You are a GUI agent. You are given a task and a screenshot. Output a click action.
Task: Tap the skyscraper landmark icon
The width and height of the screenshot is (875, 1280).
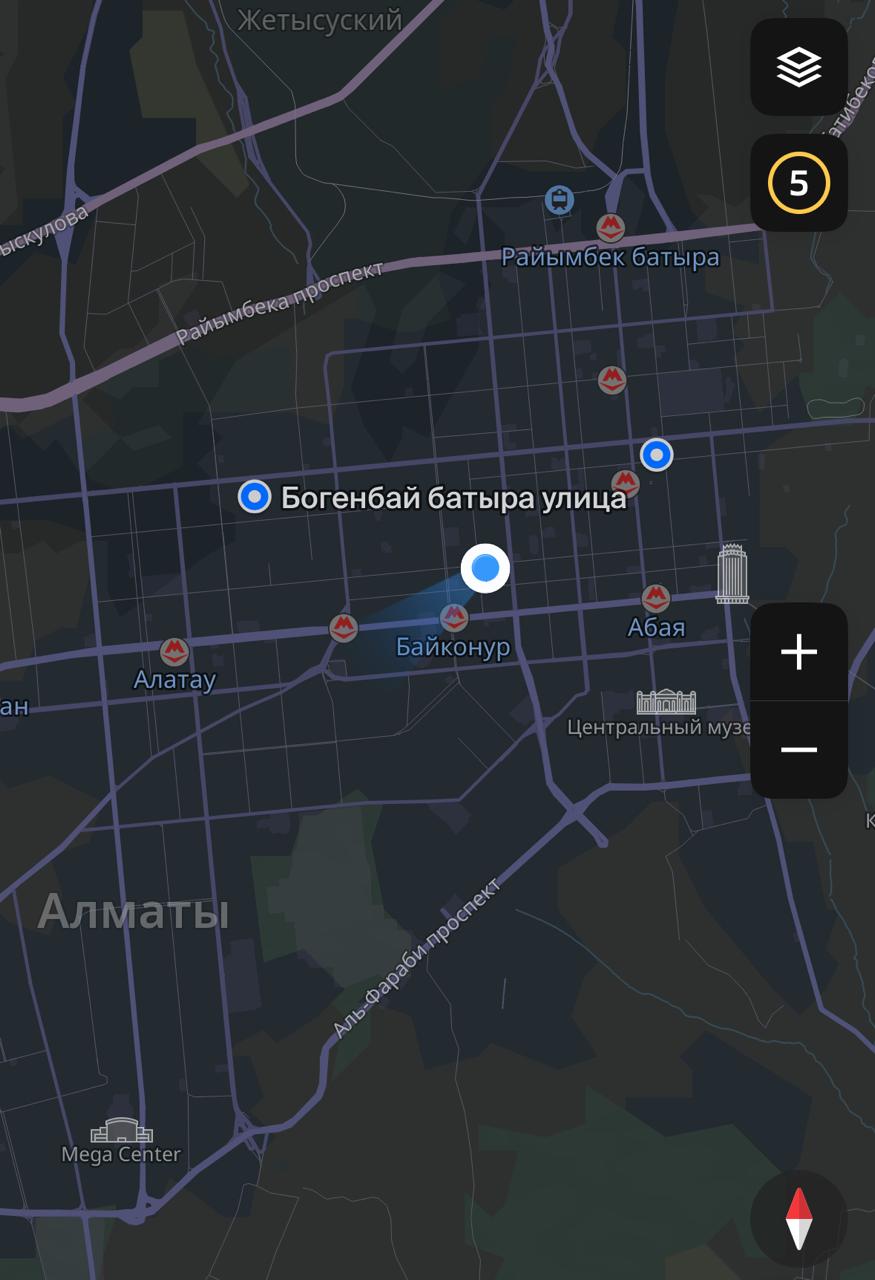[733, 573]
